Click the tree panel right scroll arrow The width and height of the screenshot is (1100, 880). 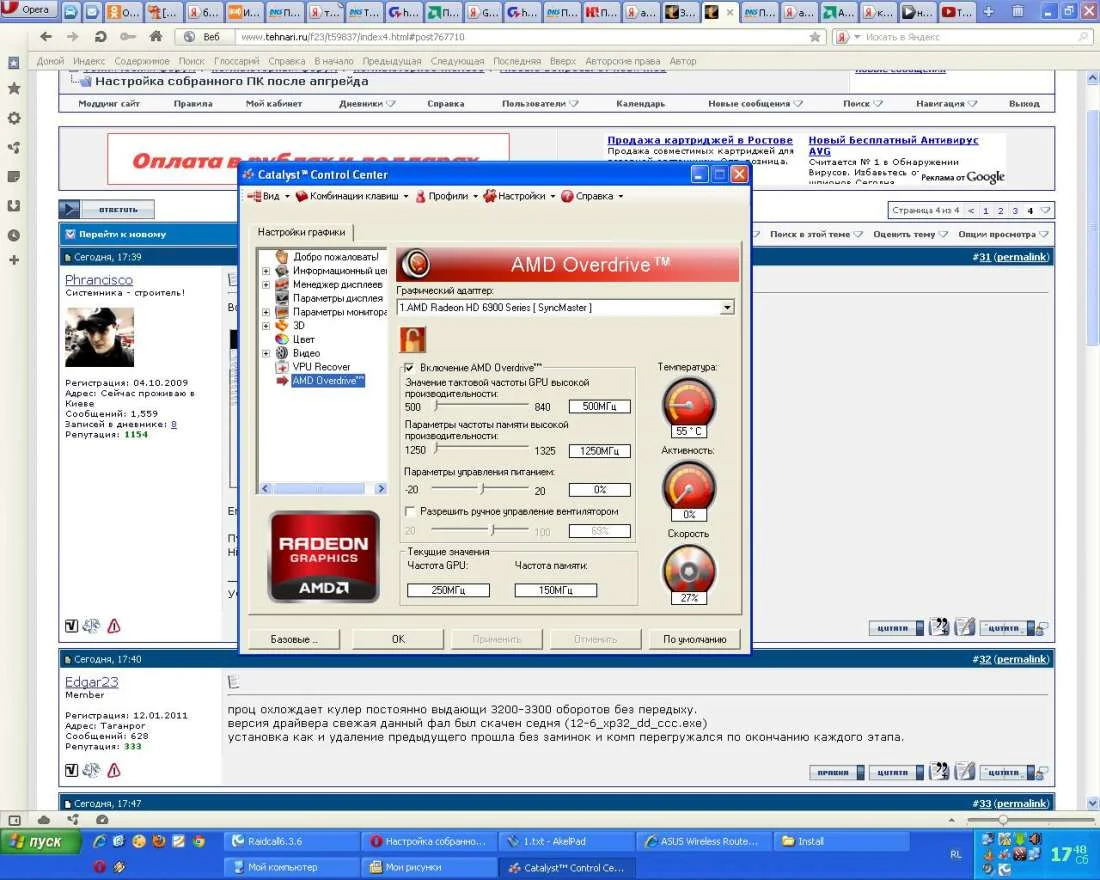tap(380, 488)
